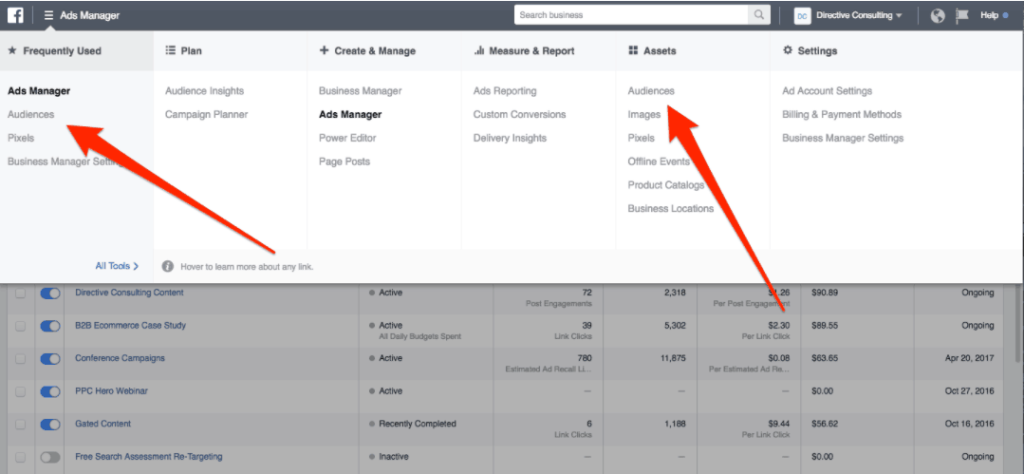This screenshot has width=1024, height=474.
Task: Select Audiences under Assets
Action: 651,91
